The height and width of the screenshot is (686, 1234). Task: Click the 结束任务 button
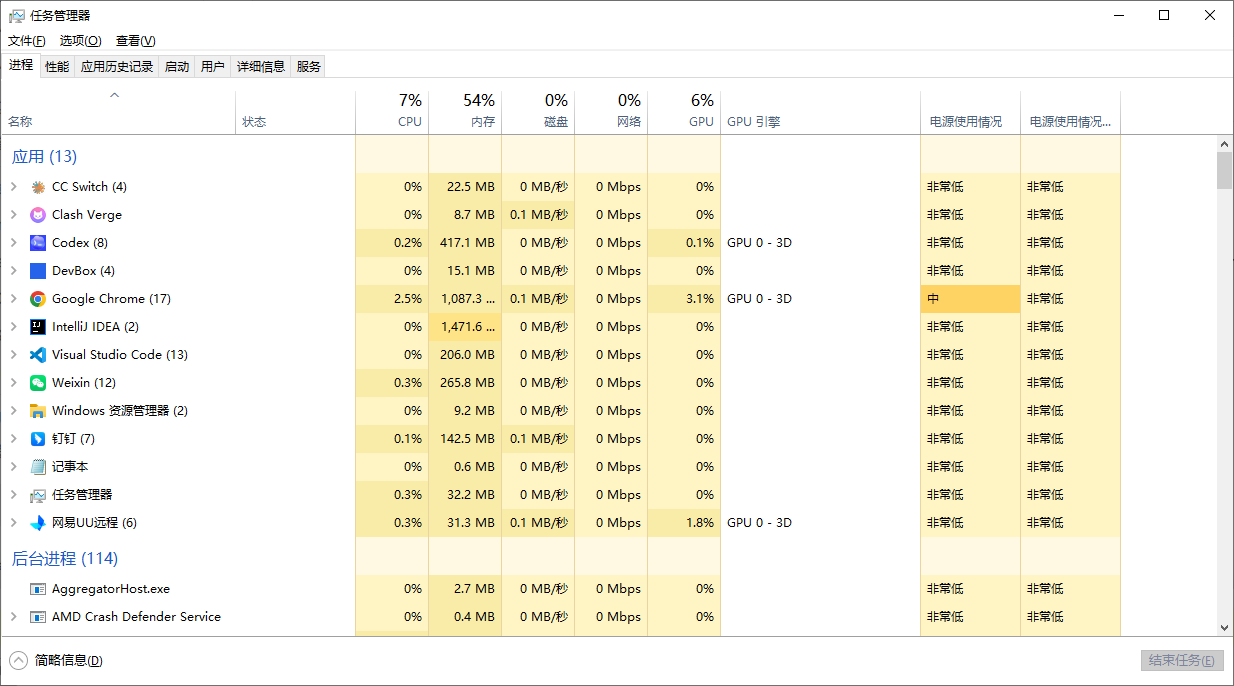[x=1182, y=660]
